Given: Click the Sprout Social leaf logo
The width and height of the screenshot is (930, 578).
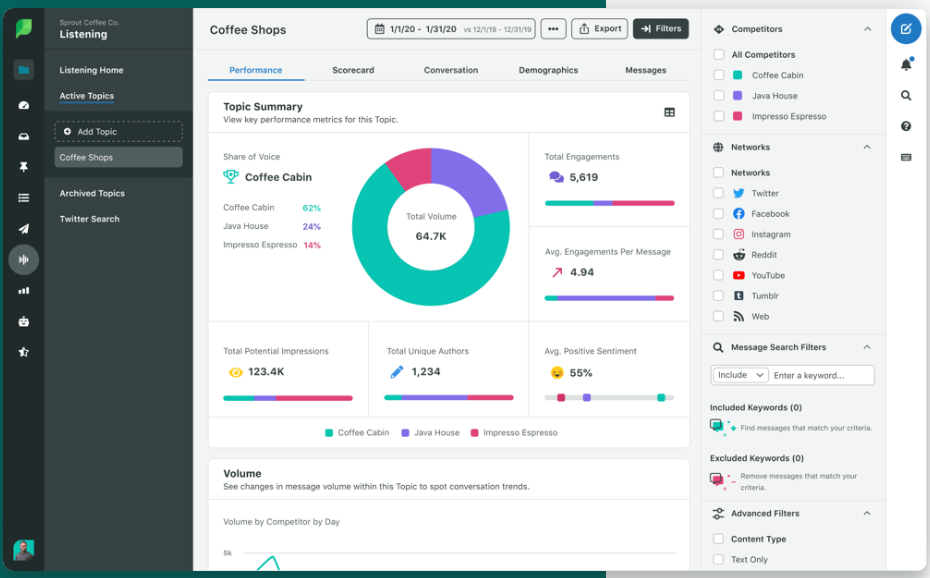Looking at the screenshot, I should (x=24, y=28).
